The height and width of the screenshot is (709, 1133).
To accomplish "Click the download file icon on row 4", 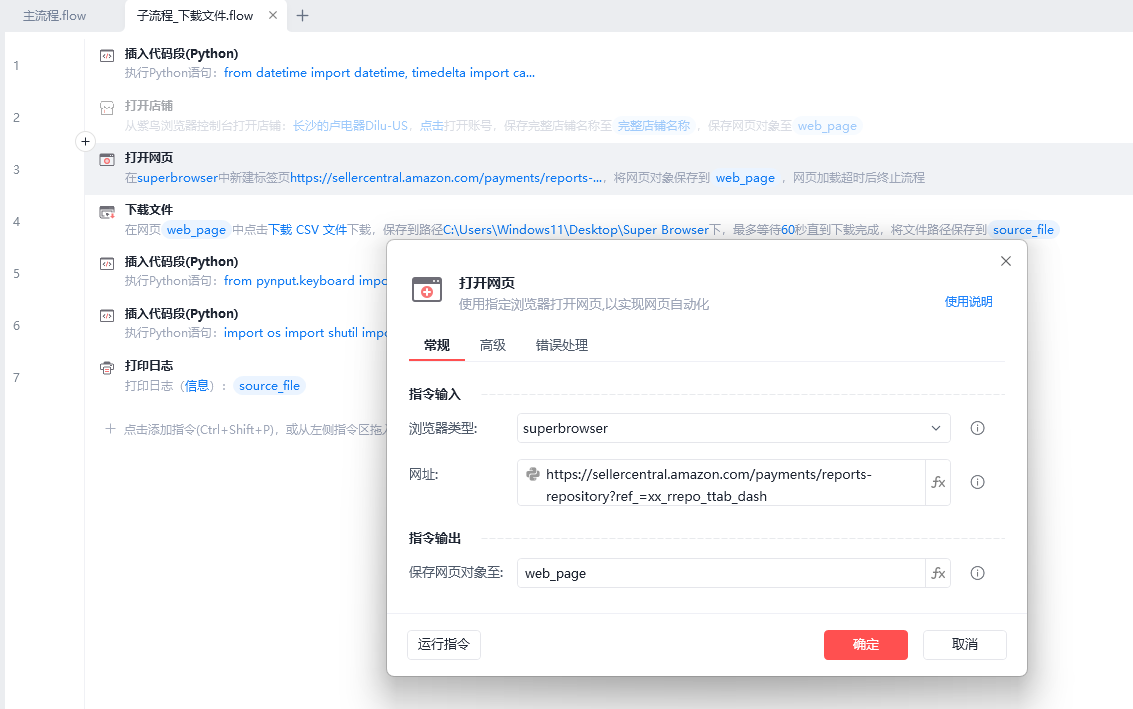I will click(x=107, y=212).
